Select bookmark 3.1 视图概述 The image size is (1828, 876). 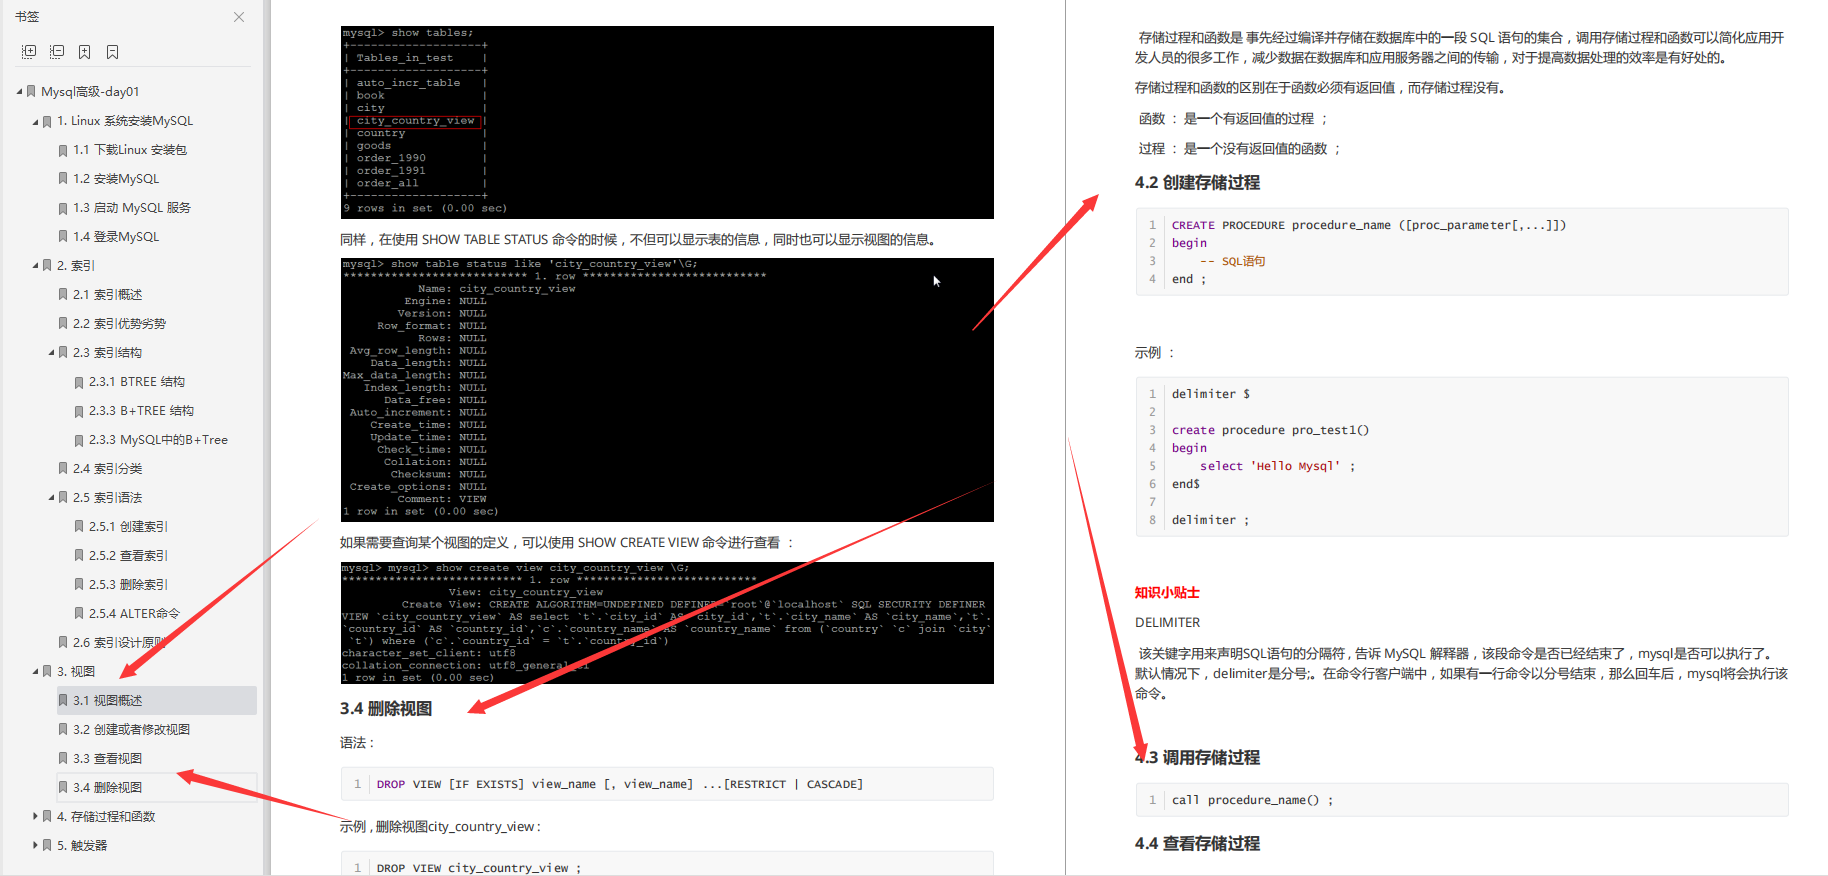point(108,701)
